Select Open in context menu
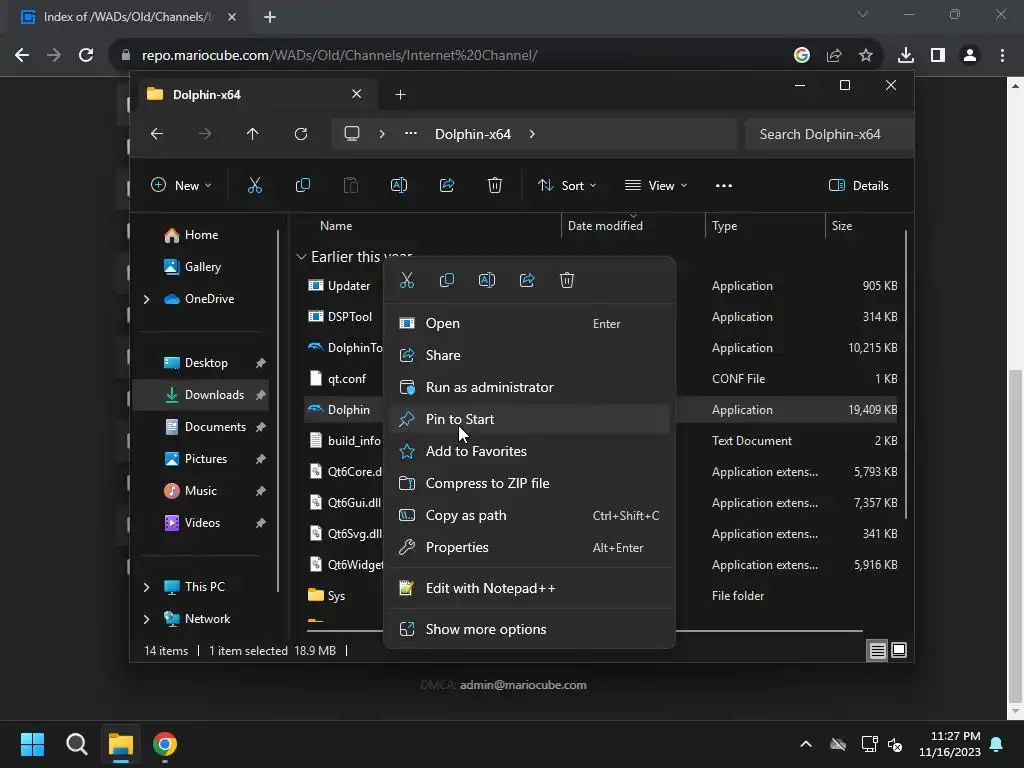Image resolution: width=1024 pixels, height=768 pixels. tap(529, 323)
